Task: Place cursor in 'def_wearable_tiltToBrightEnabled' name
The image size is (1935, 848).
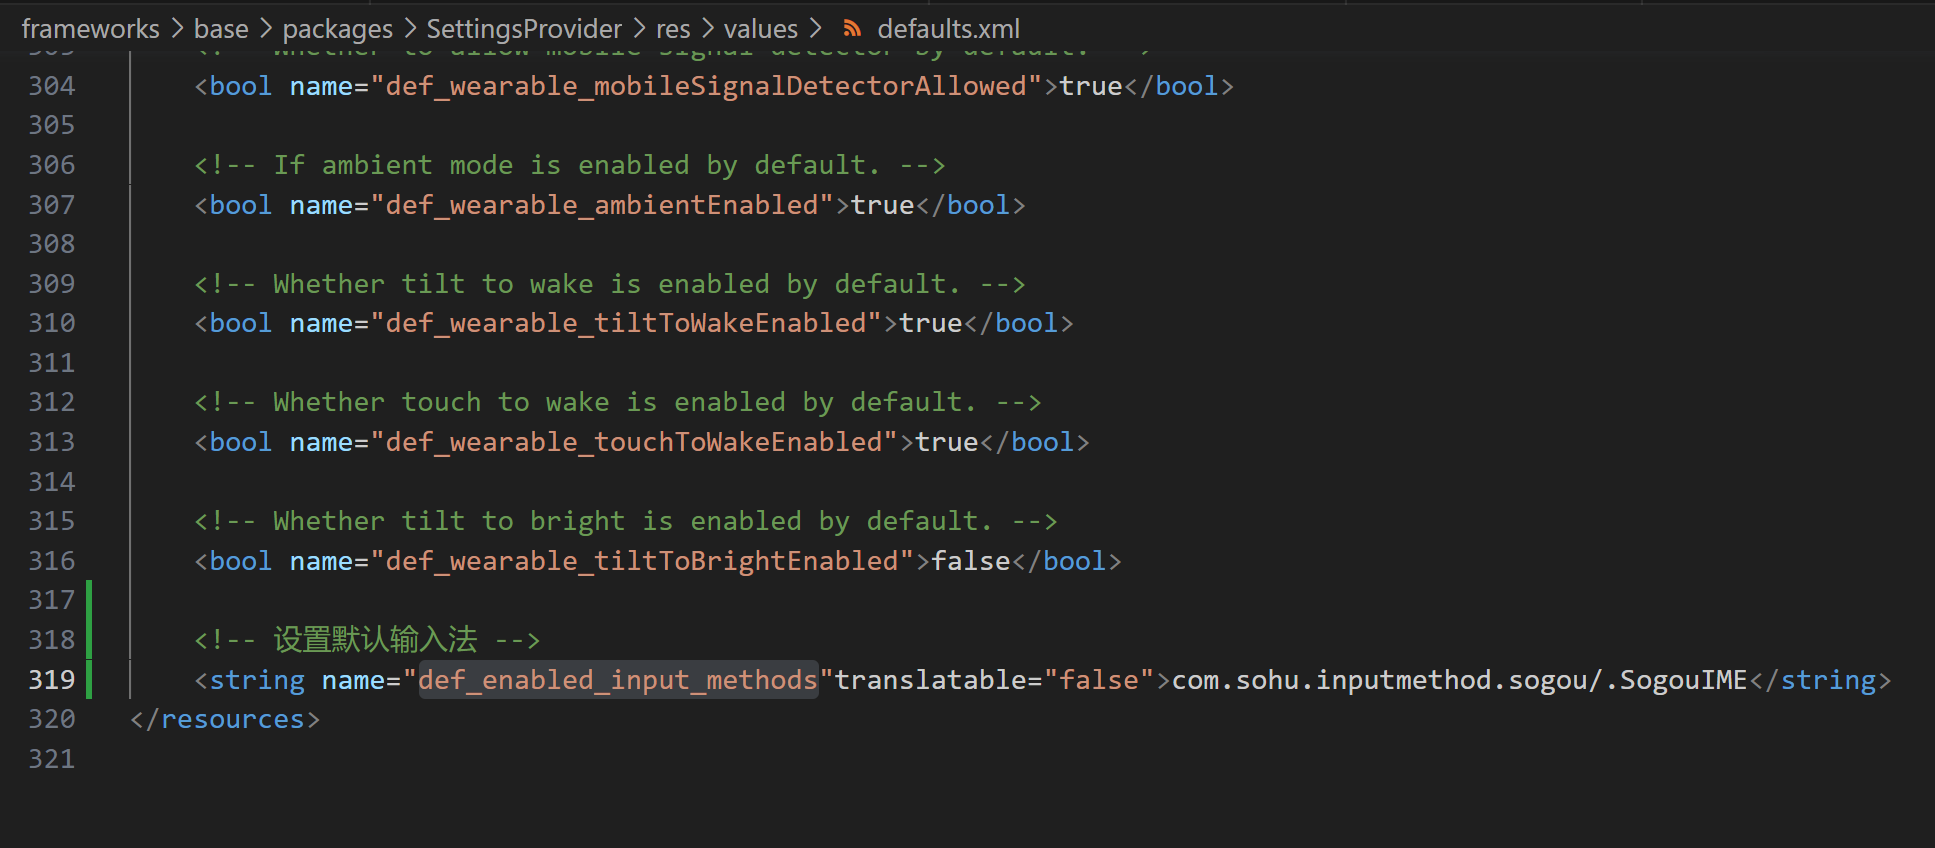Action: pos(642,561)
